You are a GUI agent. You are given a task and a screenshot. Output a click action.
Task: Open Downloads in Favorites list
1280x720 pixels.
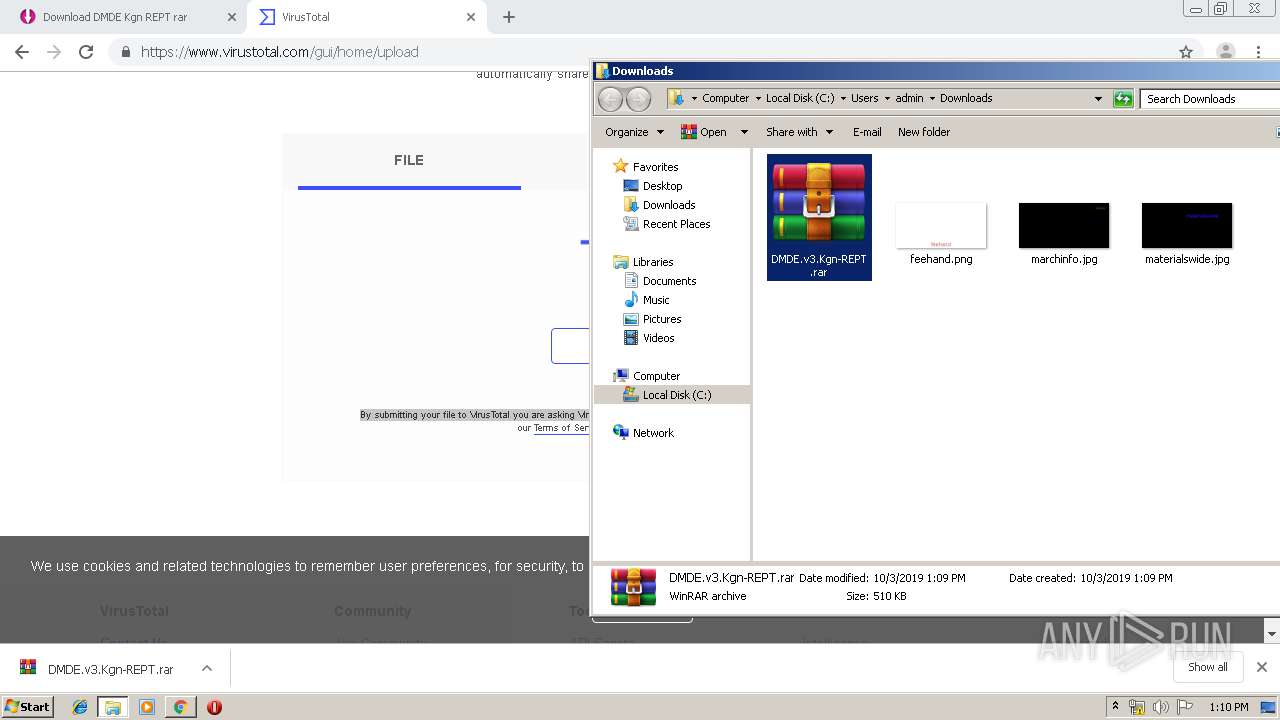[x=668, y=205]
